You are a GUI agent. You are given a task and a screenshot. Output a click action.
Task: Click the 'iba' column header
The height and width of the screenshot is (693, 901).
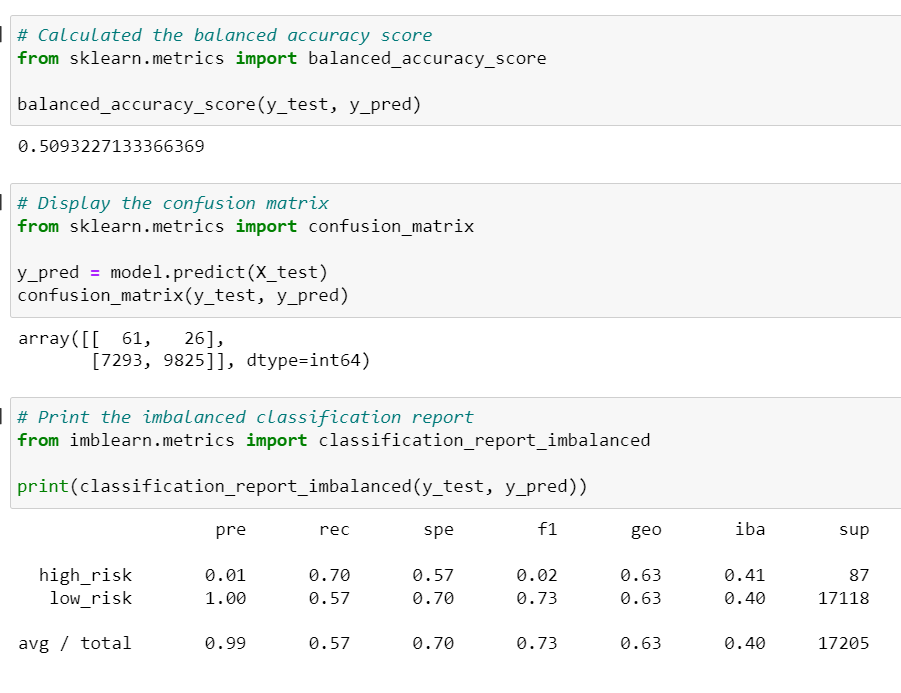pos(750,529)
